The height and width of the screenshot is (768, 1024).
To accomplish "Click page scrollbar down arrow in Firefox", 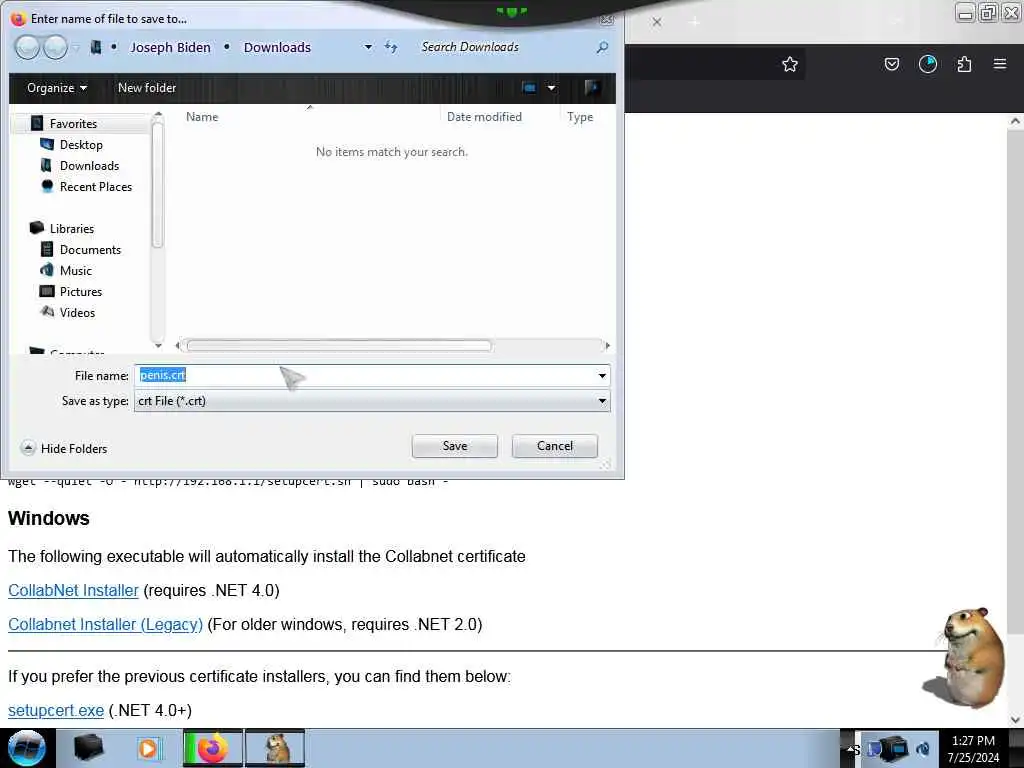I will 1015,720.
